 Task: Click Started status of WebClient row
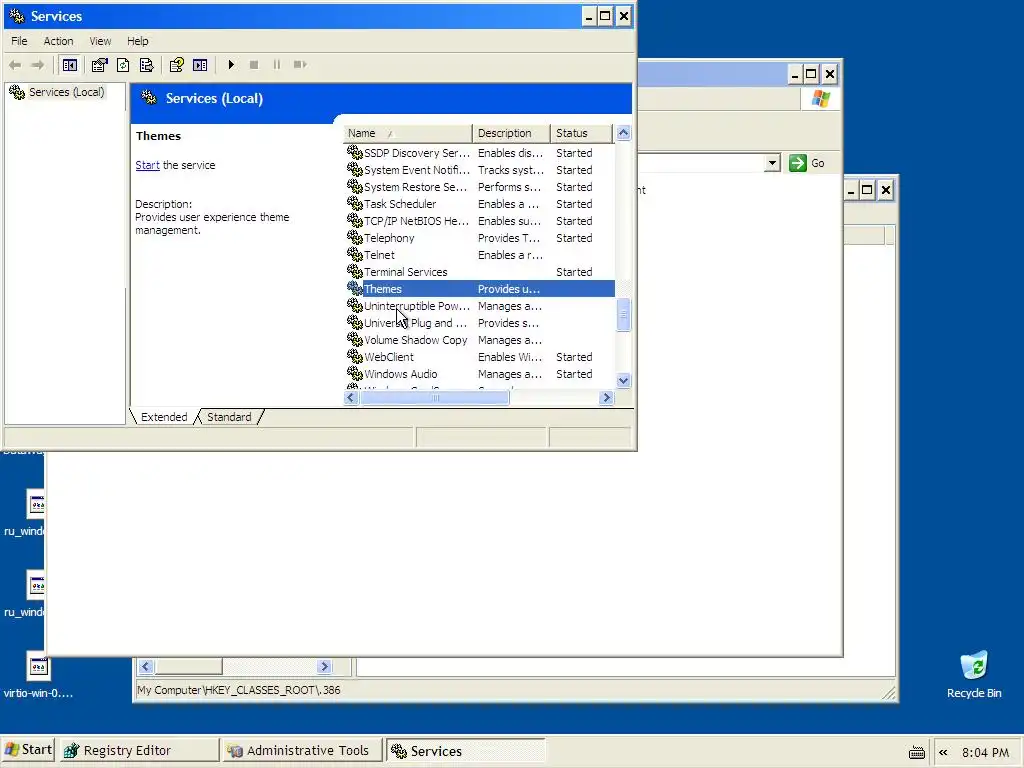(x=574, y=357)
